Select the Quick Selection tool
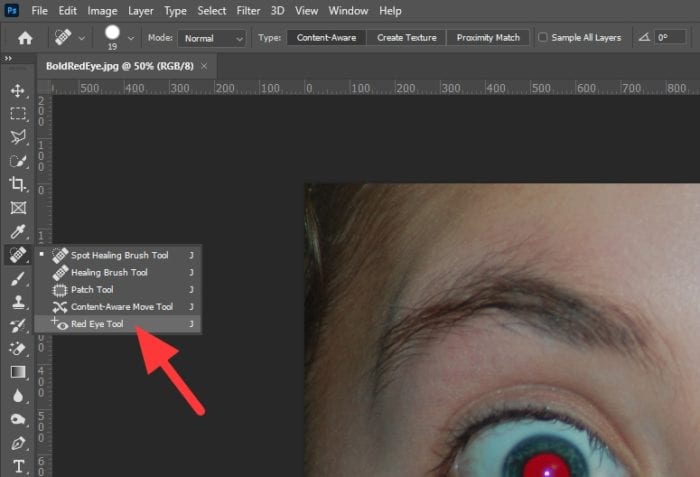 18,161
